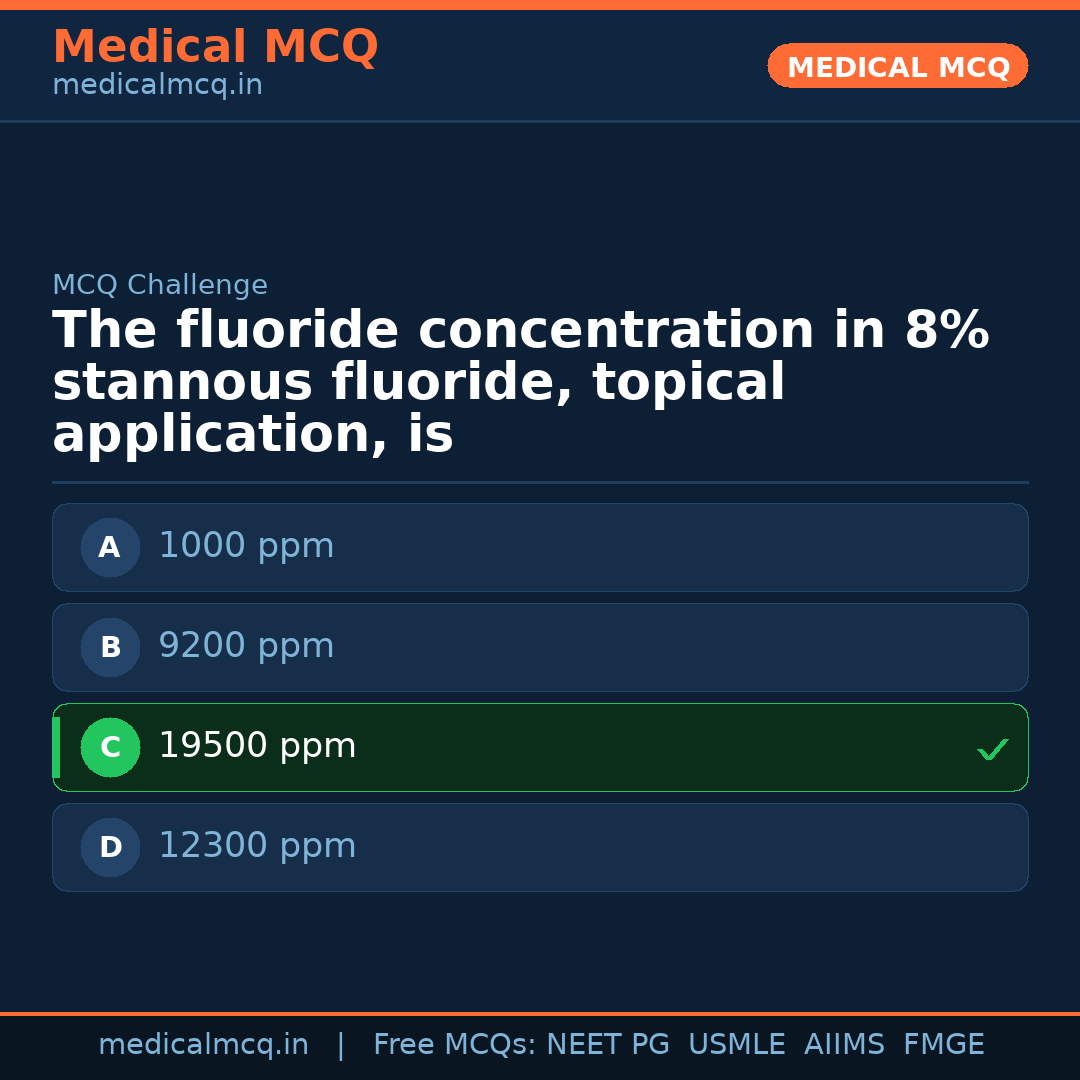Click the orange MEDICAL MCQ badge
The height and width of the screenshot is (1080, 1080).
pos(897,67)
